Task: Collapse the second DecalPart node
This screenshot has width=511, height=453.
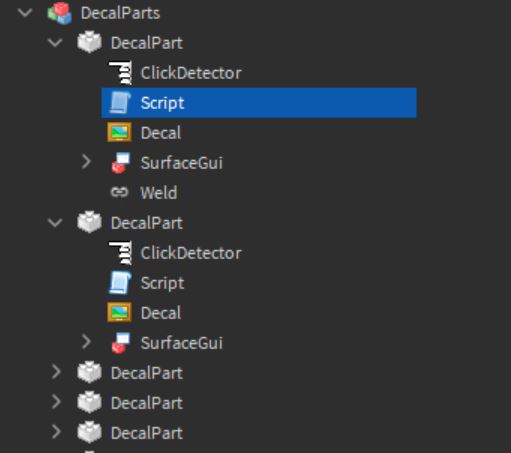Action: click(55, 223)
